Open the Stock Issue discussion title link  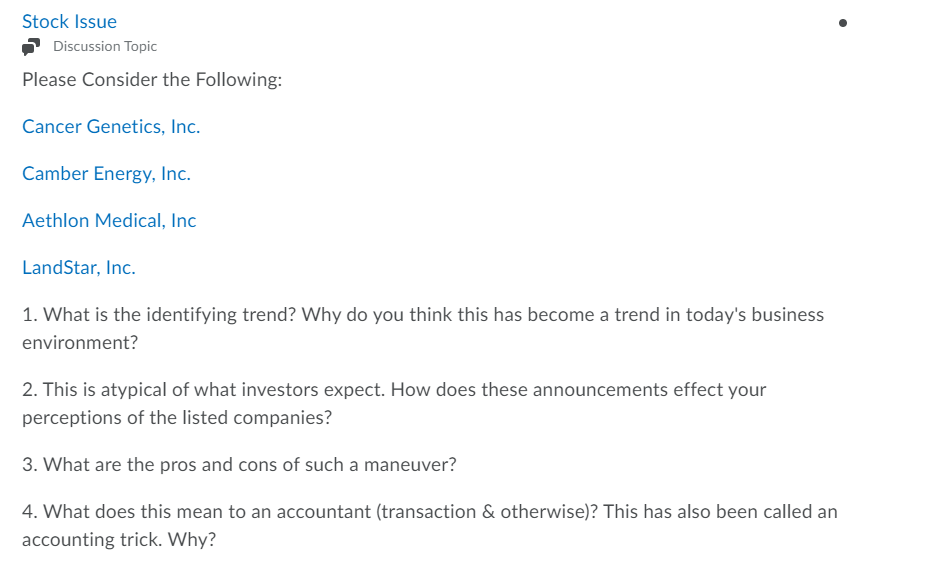[69, 21]
